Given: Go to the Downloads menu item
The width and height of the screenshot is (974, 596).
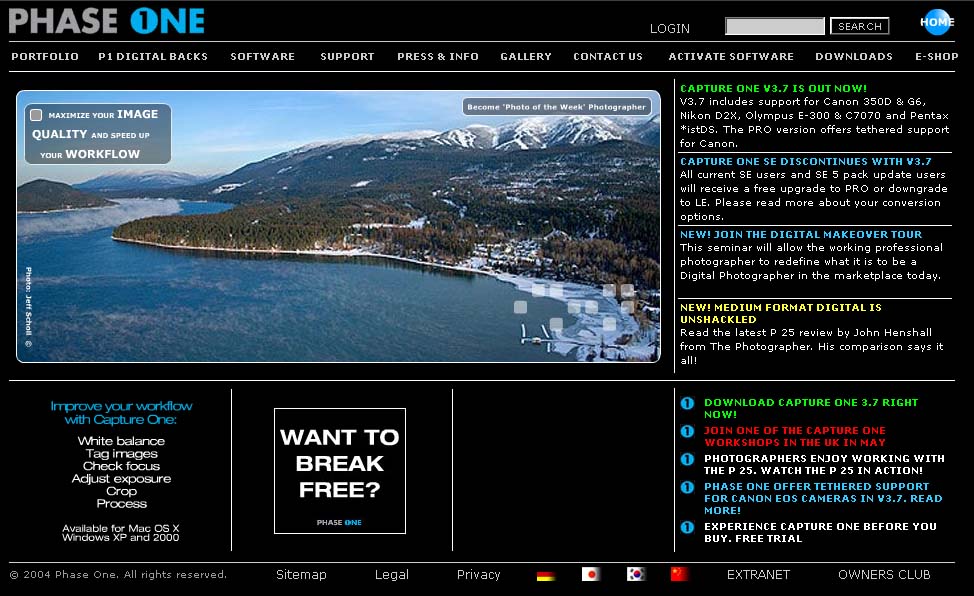Looking at the screenshot, I should [x=853, y=57].
